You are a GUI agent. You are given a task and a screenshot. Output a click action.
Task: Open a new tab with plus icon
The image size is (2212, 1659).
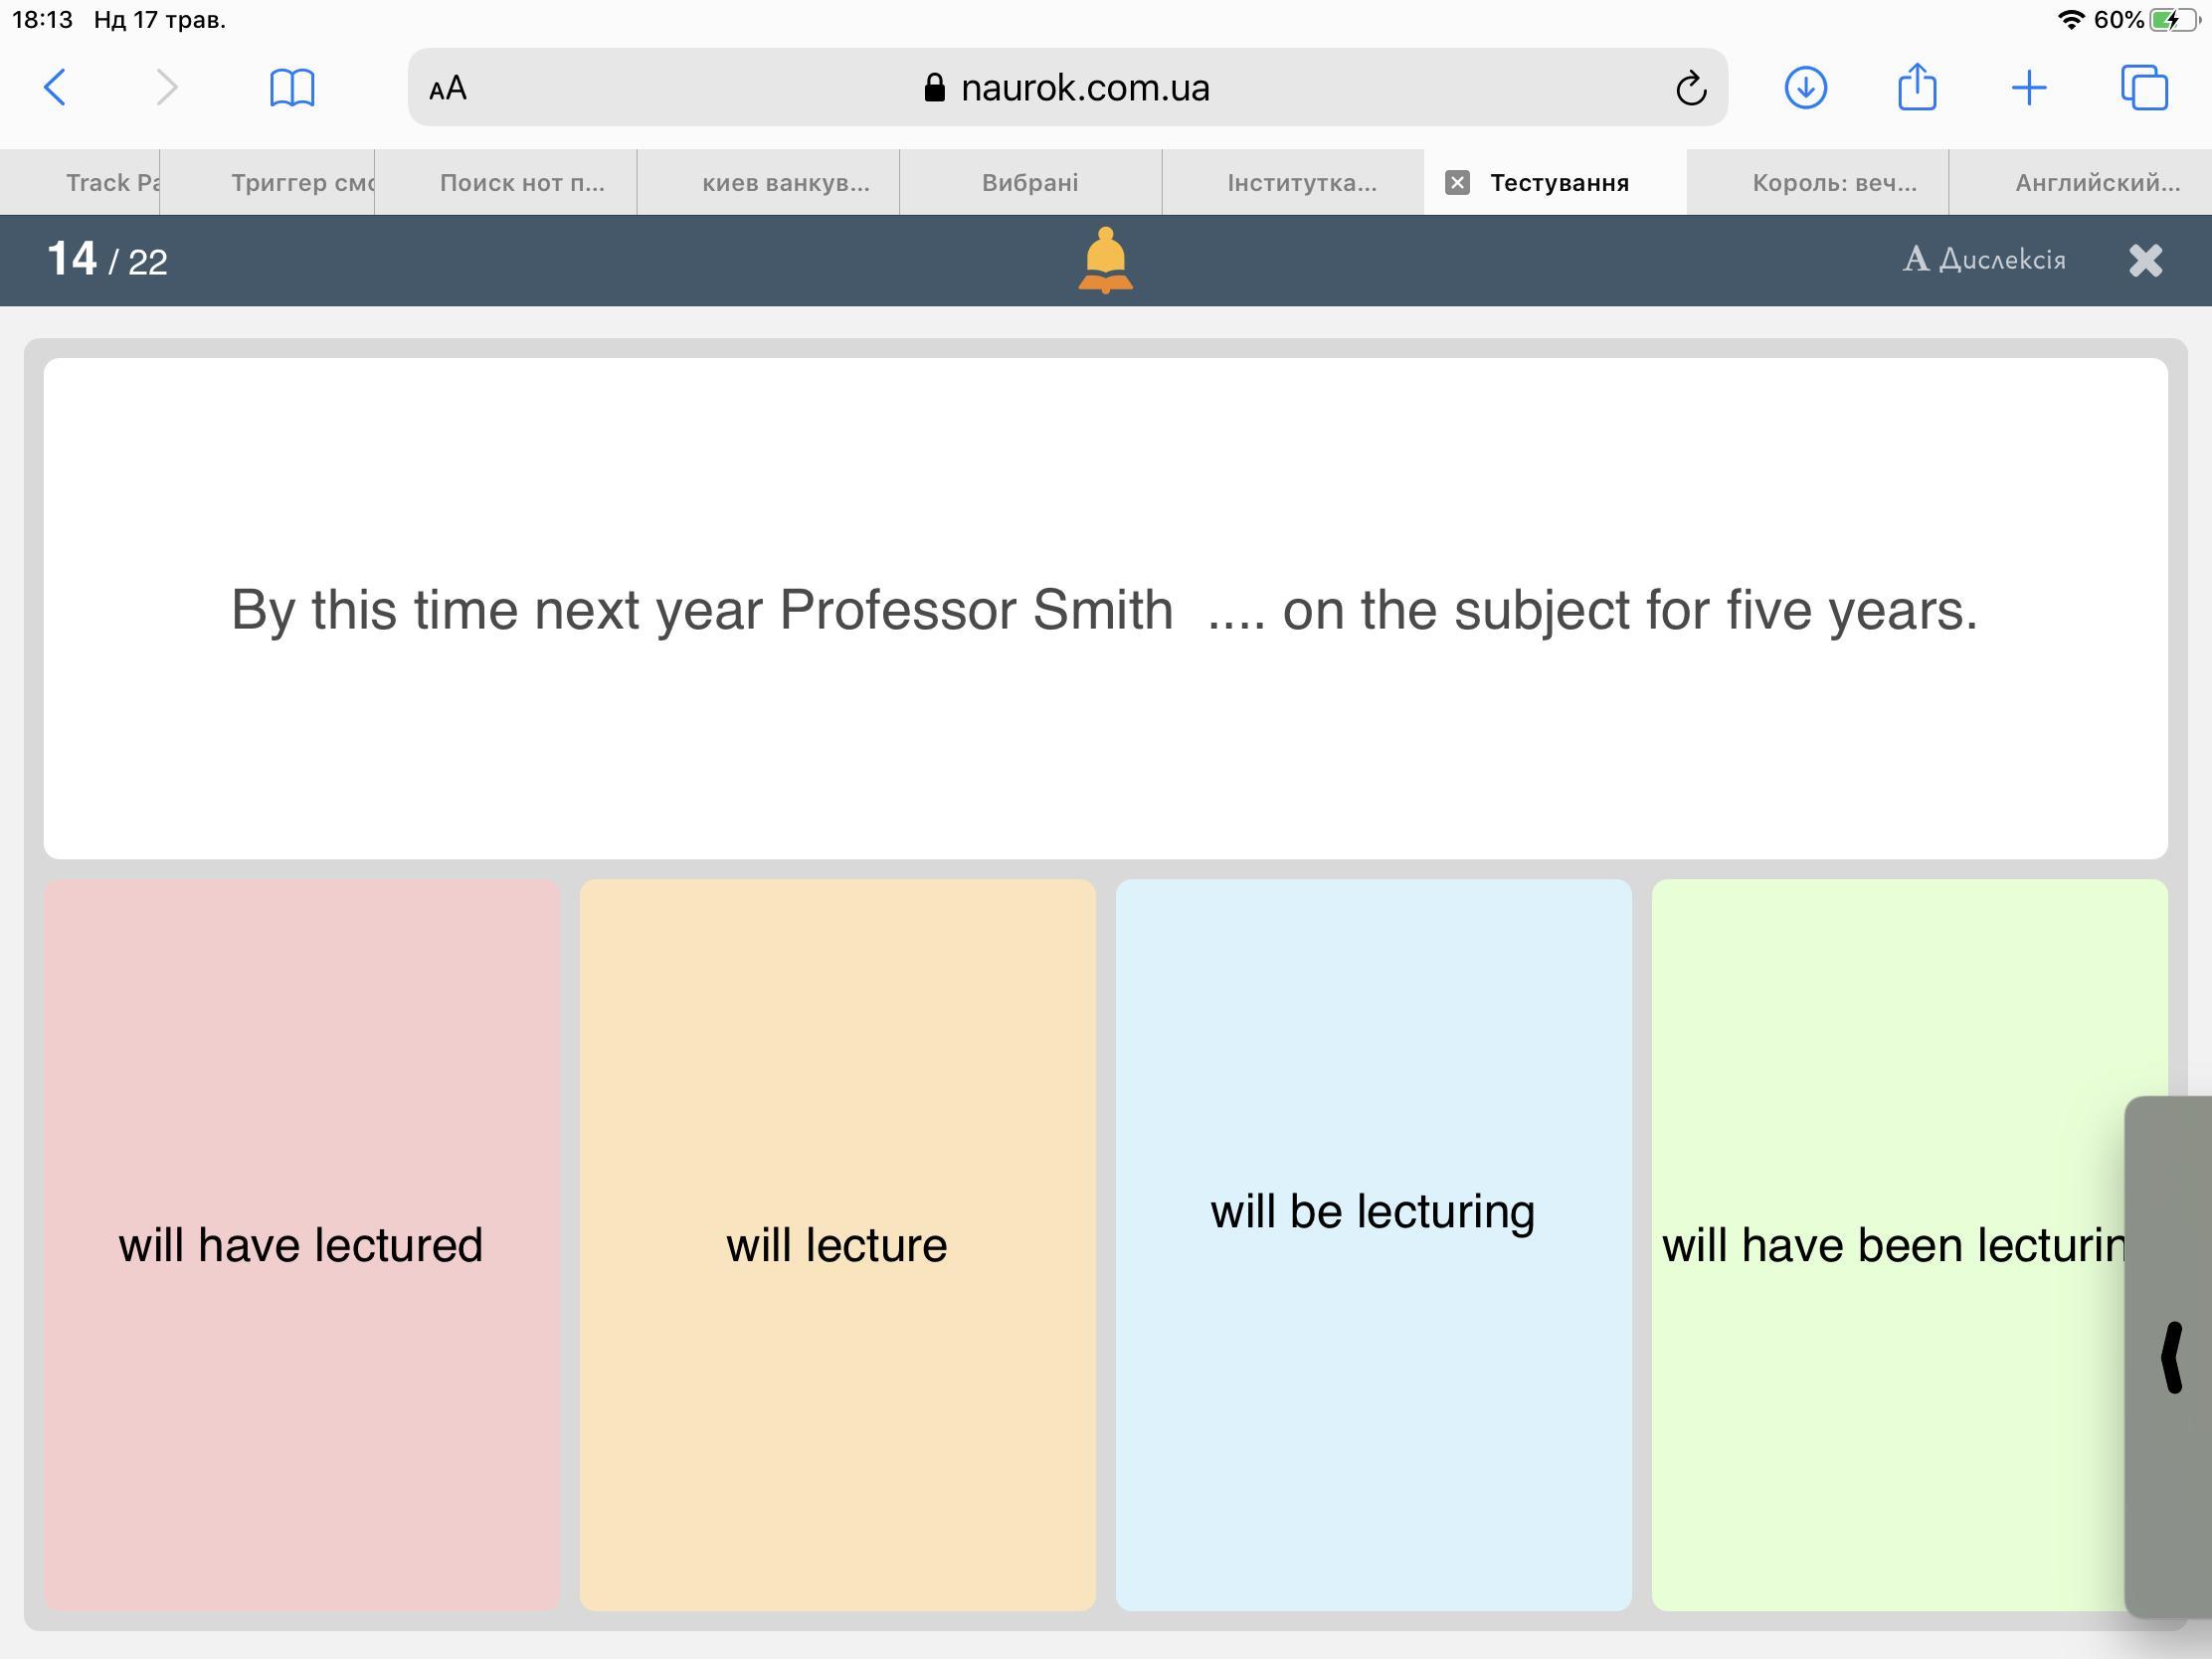[2029, 88]
